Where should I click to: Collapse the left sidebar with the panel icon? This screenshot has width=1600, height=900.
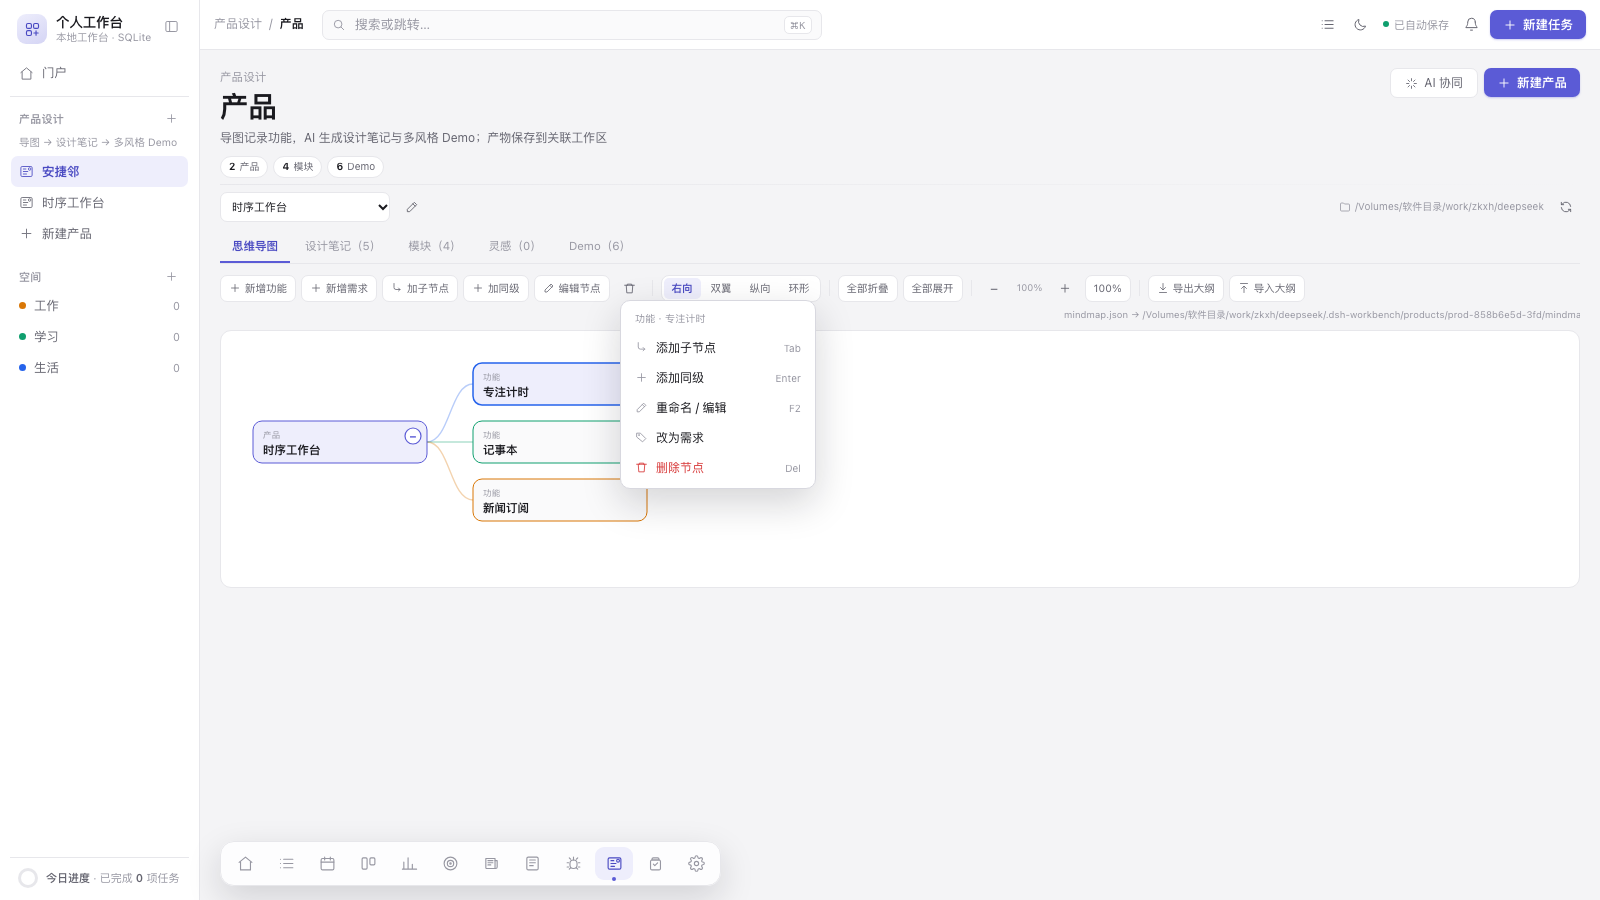click(172, 27)
